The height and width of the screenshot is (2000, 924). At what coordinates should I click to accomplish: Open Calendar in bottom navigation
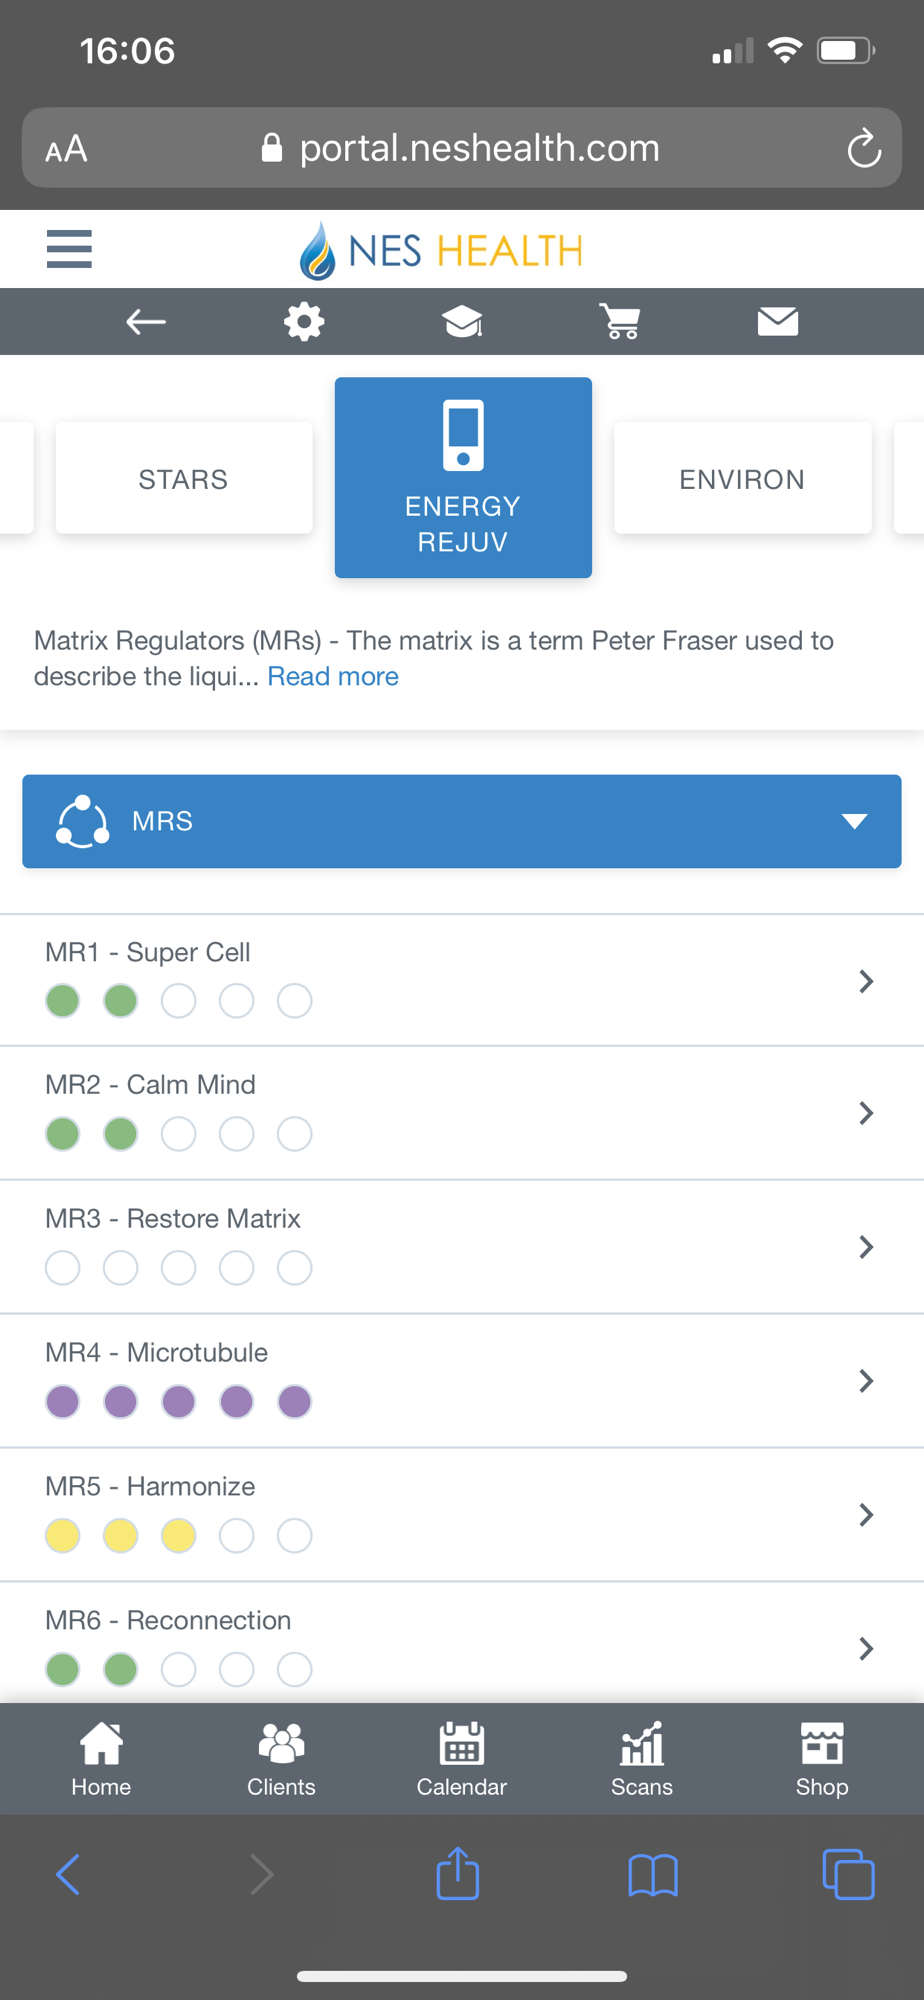[462, 1759]
